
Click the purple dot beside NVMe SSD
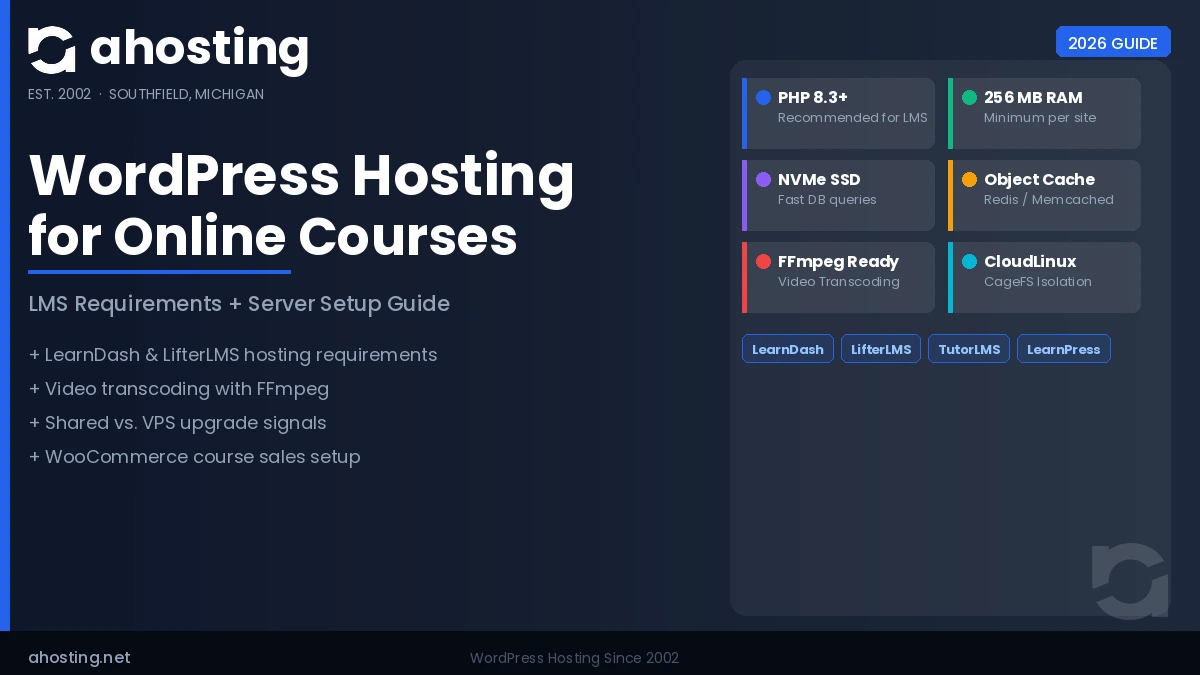tap(764, 180)
